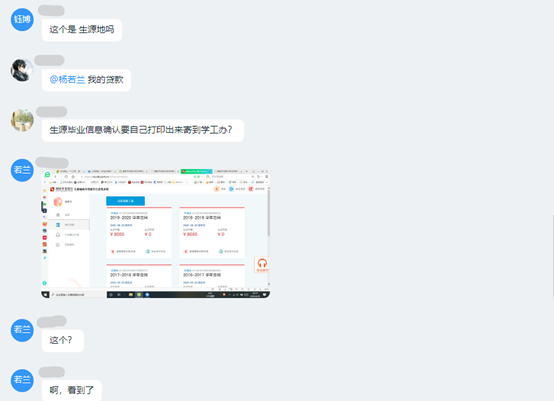
Task: Click blurred sender name above 这个是 生源地吗
Action: [x=51, y=11]
